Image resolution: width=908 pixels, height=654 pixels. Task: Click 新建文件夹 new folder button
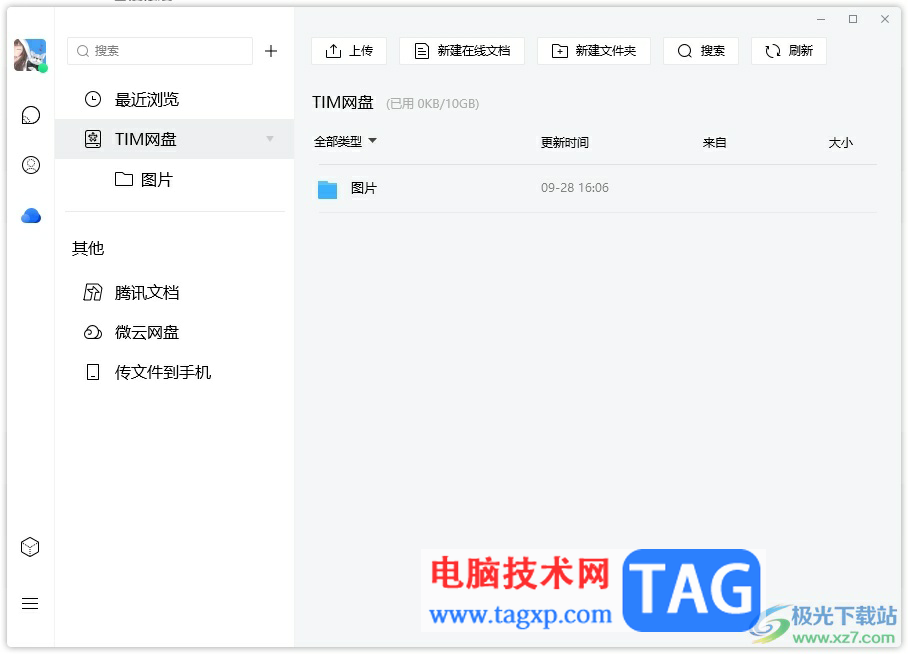(x=594, y=51)
